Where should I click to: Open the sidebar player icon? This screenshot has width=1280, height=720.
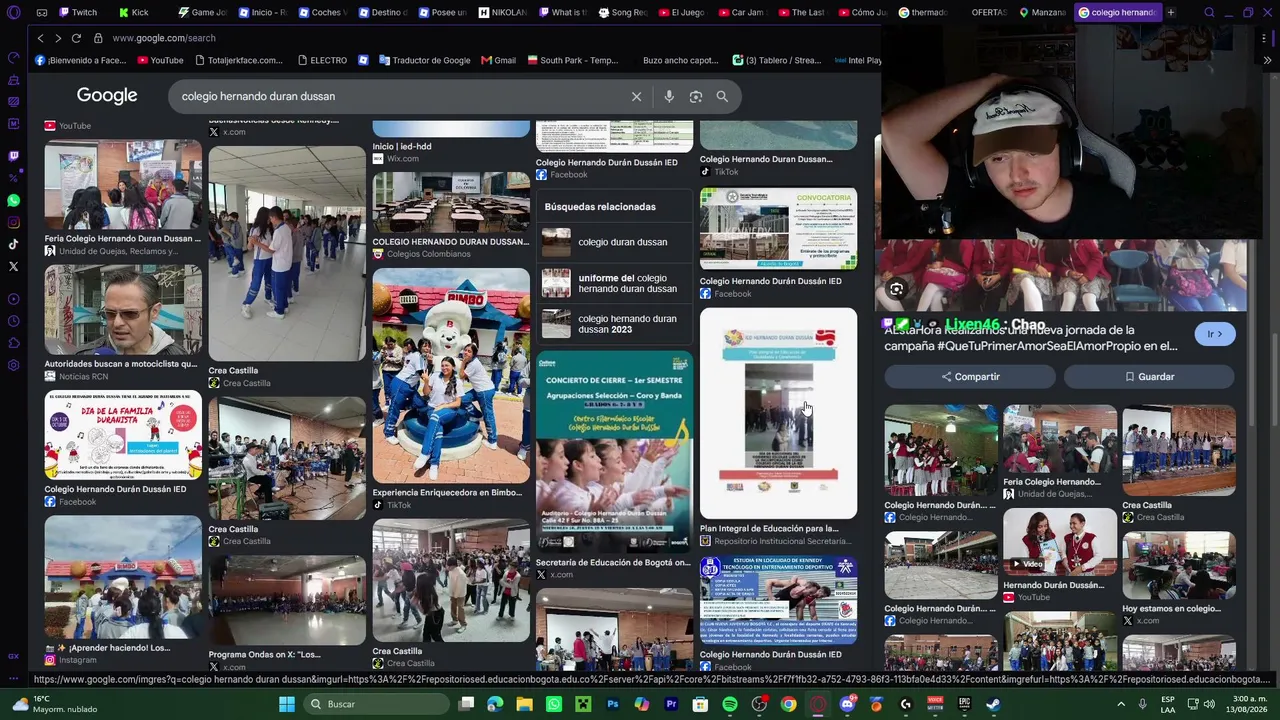[13, 299]
